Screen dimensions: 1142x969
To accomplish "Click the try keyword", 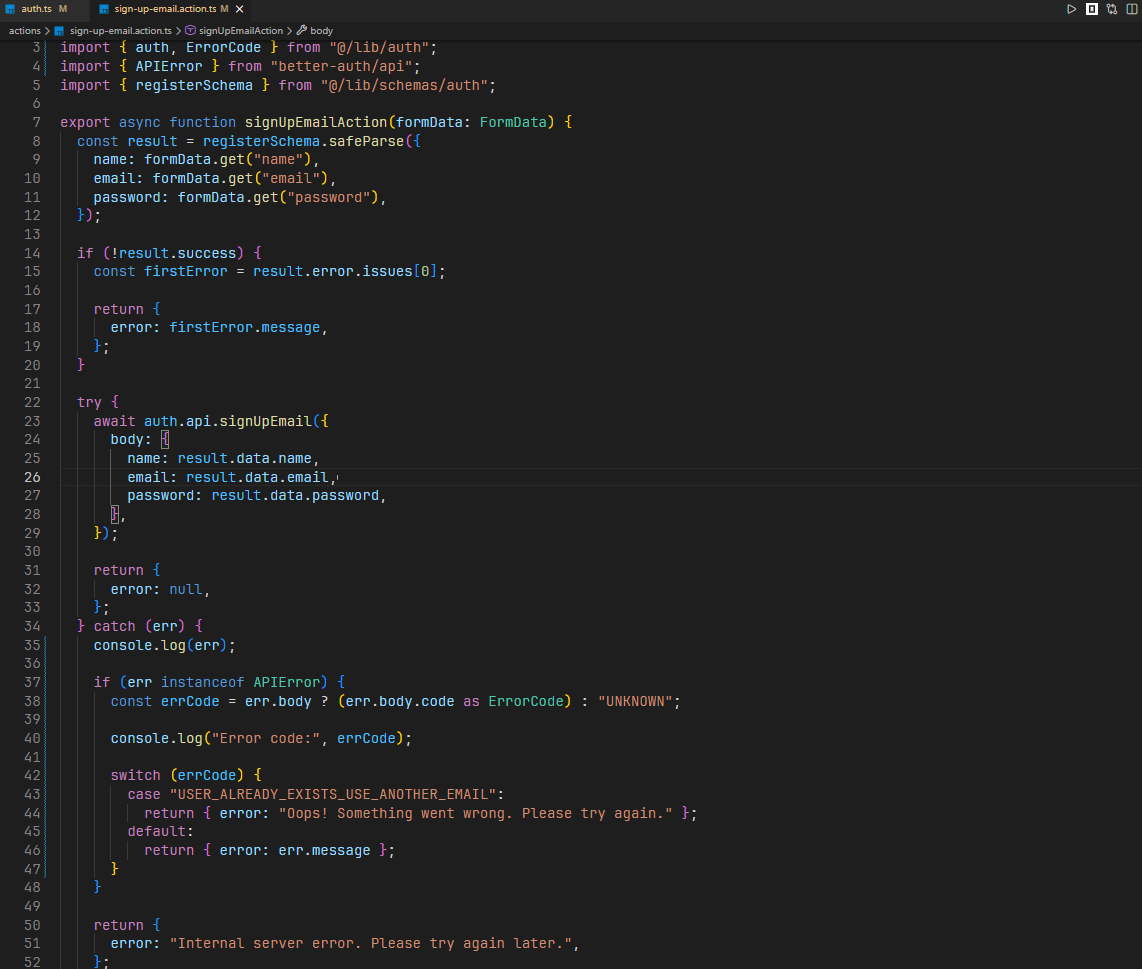I will tap(90, 402).
